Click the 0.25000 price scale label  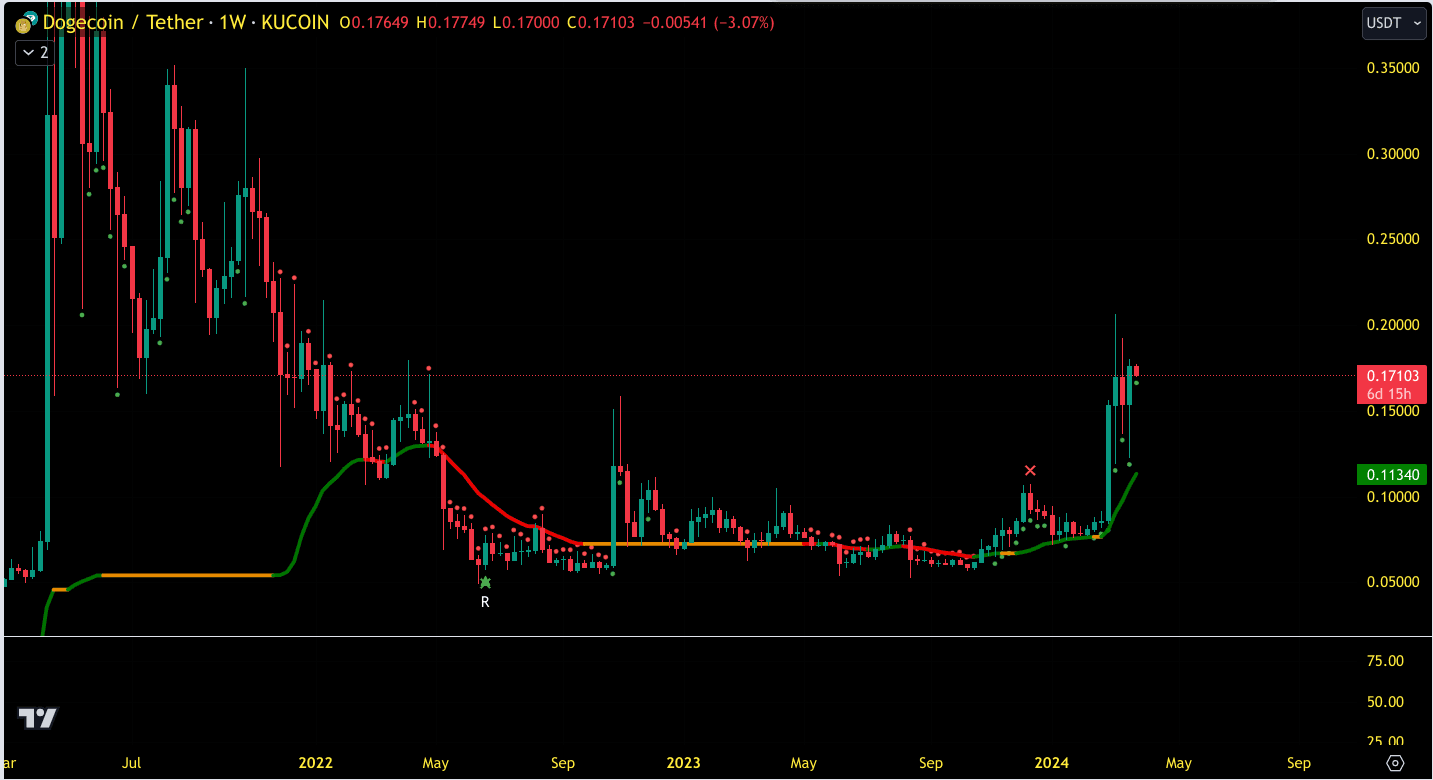(x=1391, y=239)
